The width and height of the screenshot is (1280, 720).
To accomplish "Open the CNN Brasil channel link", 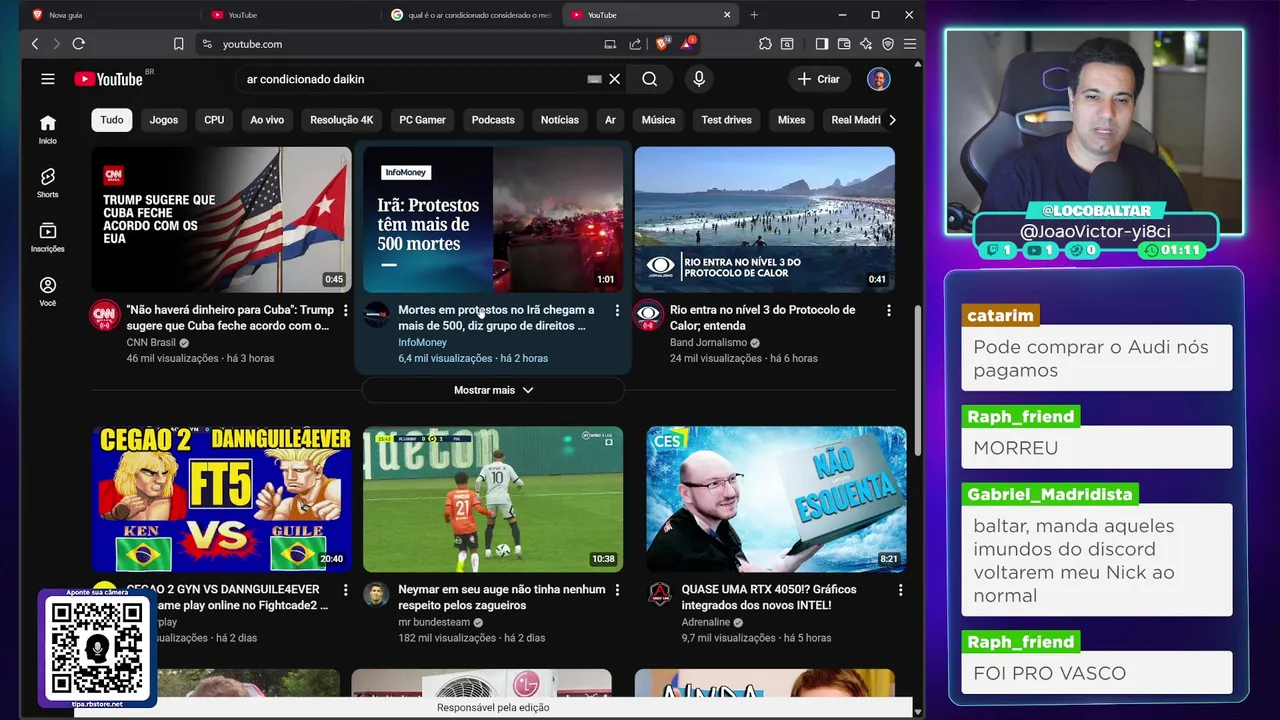I will 151,342.
